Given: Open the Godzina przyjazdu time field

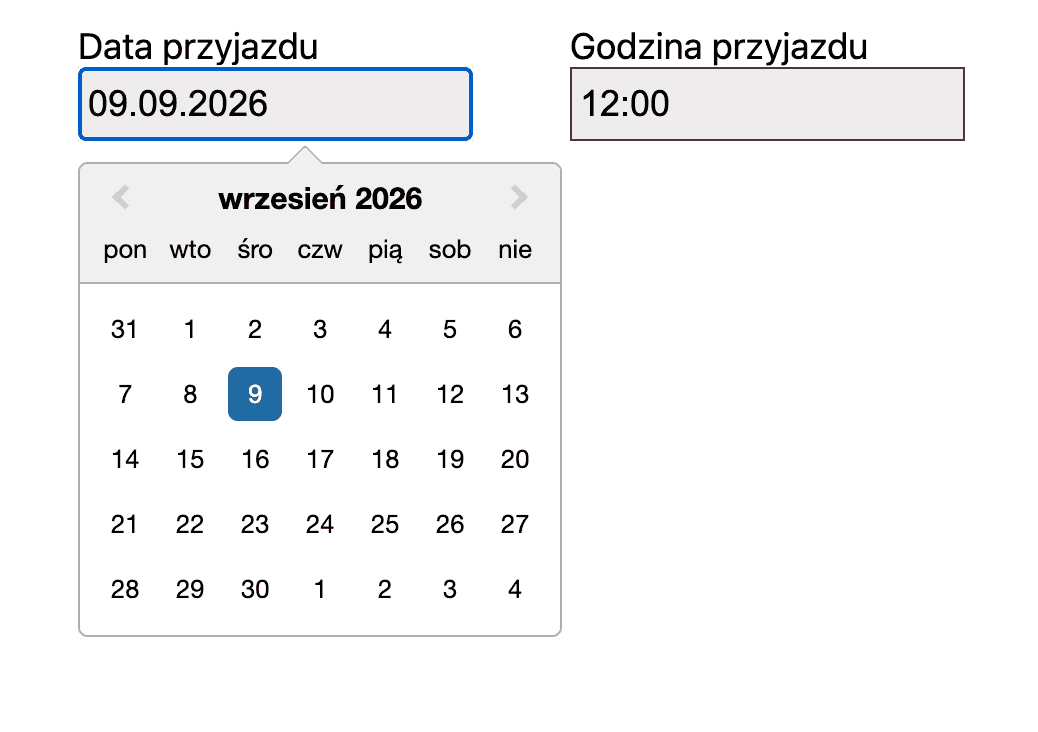Looking at the screenshot, I should coord(766,104).
